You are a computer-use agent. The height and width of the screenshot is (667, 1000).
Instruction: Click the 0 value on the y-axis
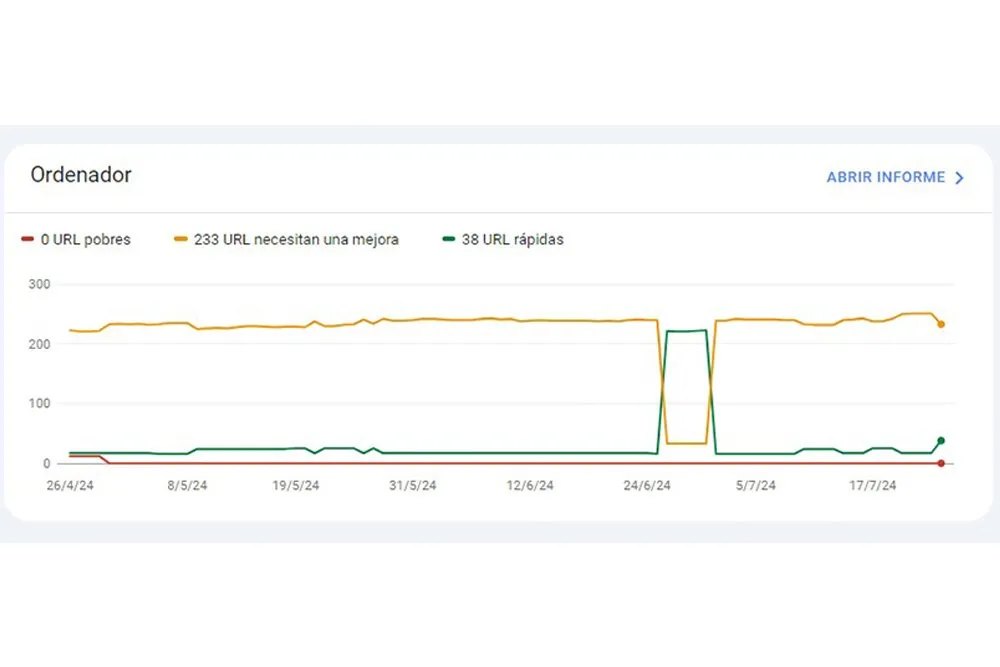point(47,464)
